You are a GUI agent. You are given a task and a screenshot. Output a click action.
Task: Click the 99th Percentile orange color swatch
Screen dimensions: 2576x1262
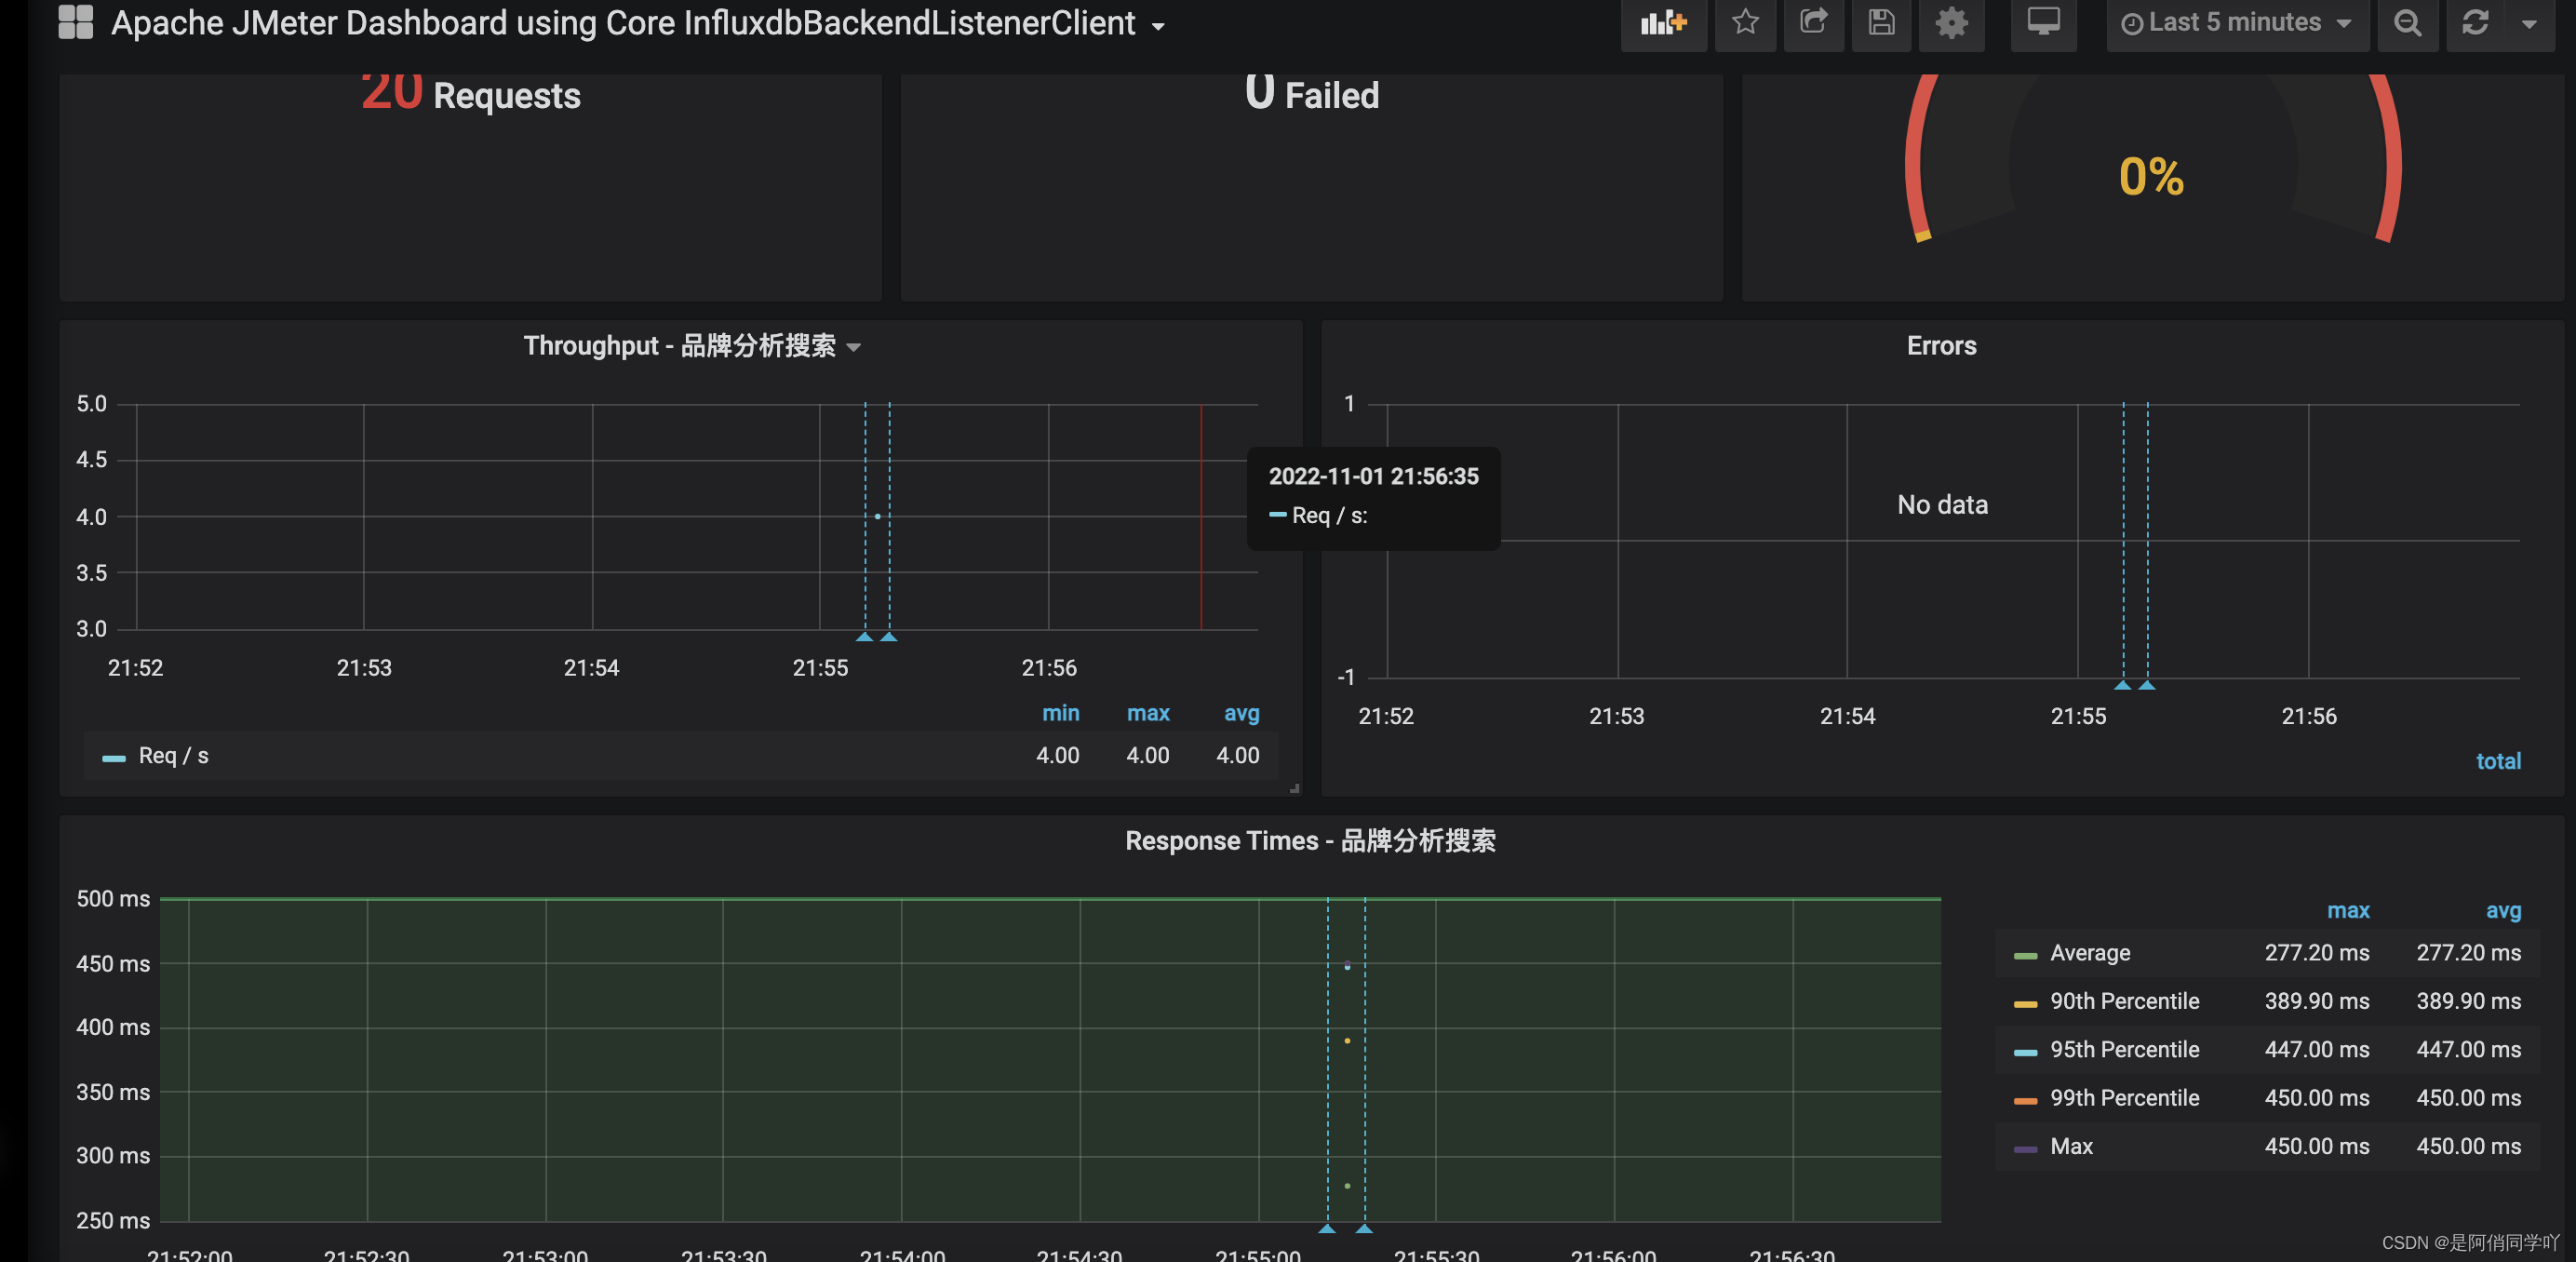click(x=2025, y=1101)
